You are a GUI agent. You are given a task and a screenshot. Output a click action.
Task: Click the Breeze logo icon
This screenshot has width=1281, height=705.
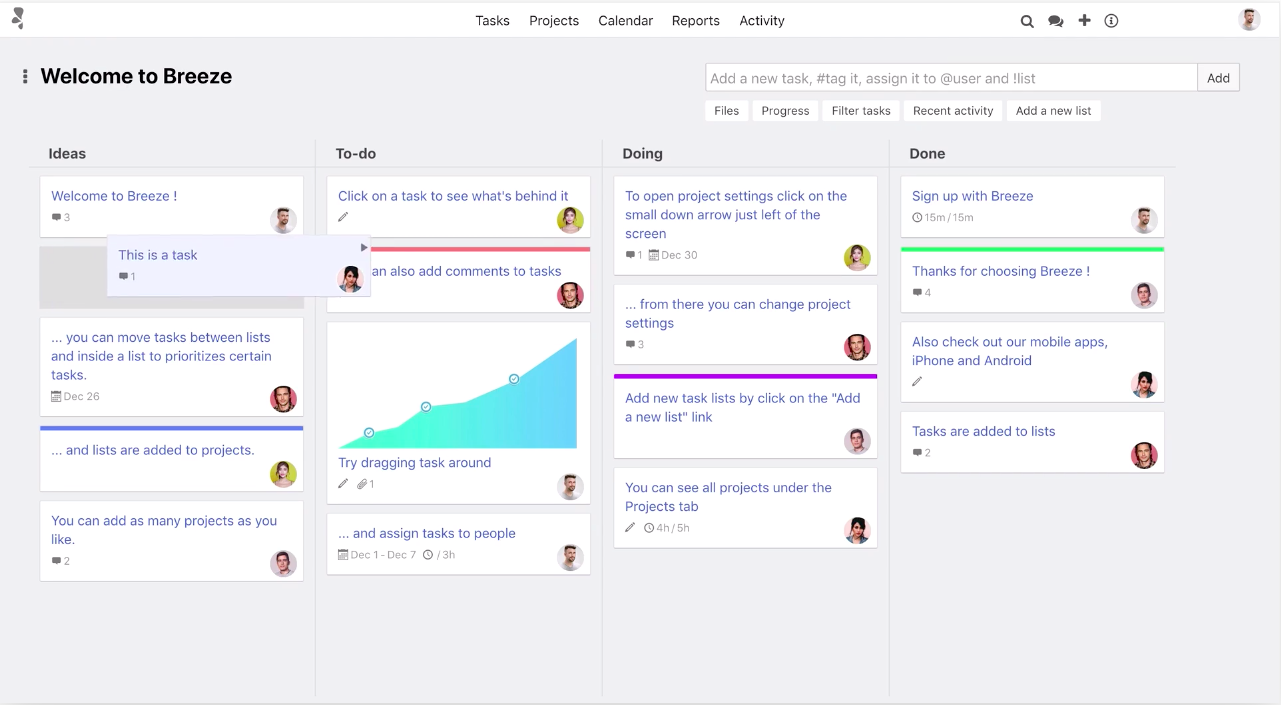(x=18, y=19)
